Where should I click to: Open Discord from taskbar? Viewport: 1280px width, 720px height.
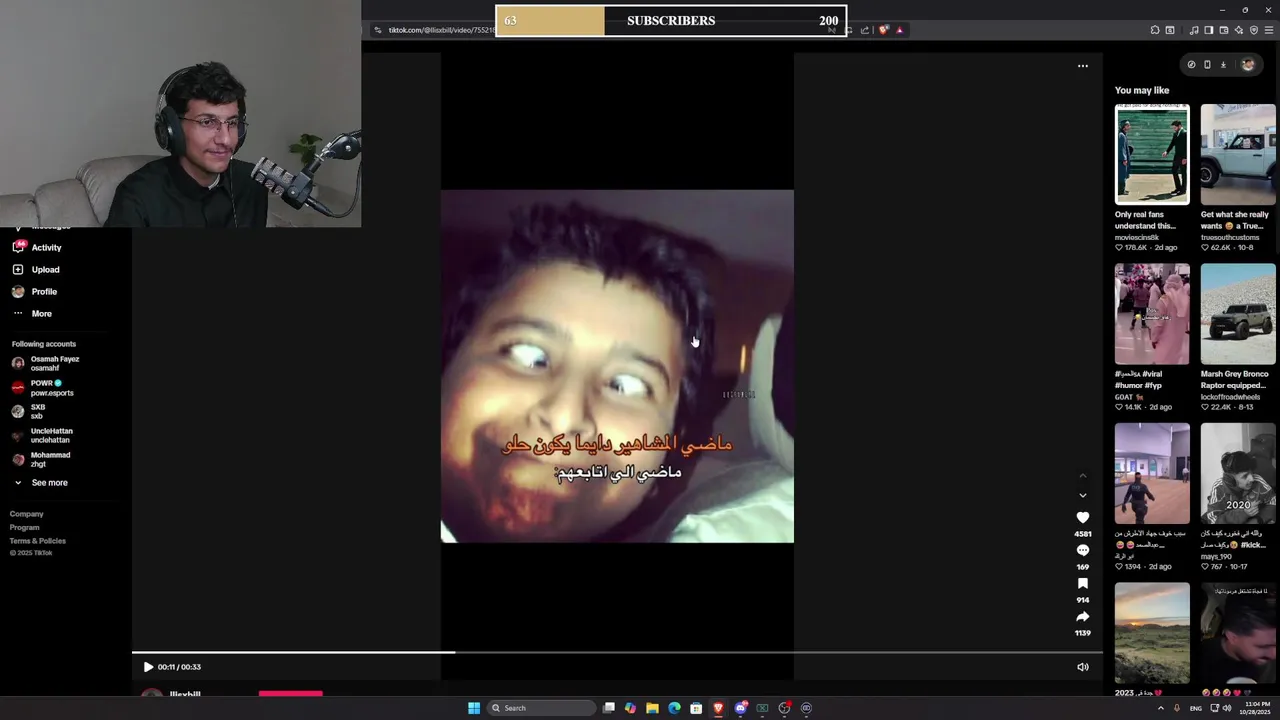740,708
